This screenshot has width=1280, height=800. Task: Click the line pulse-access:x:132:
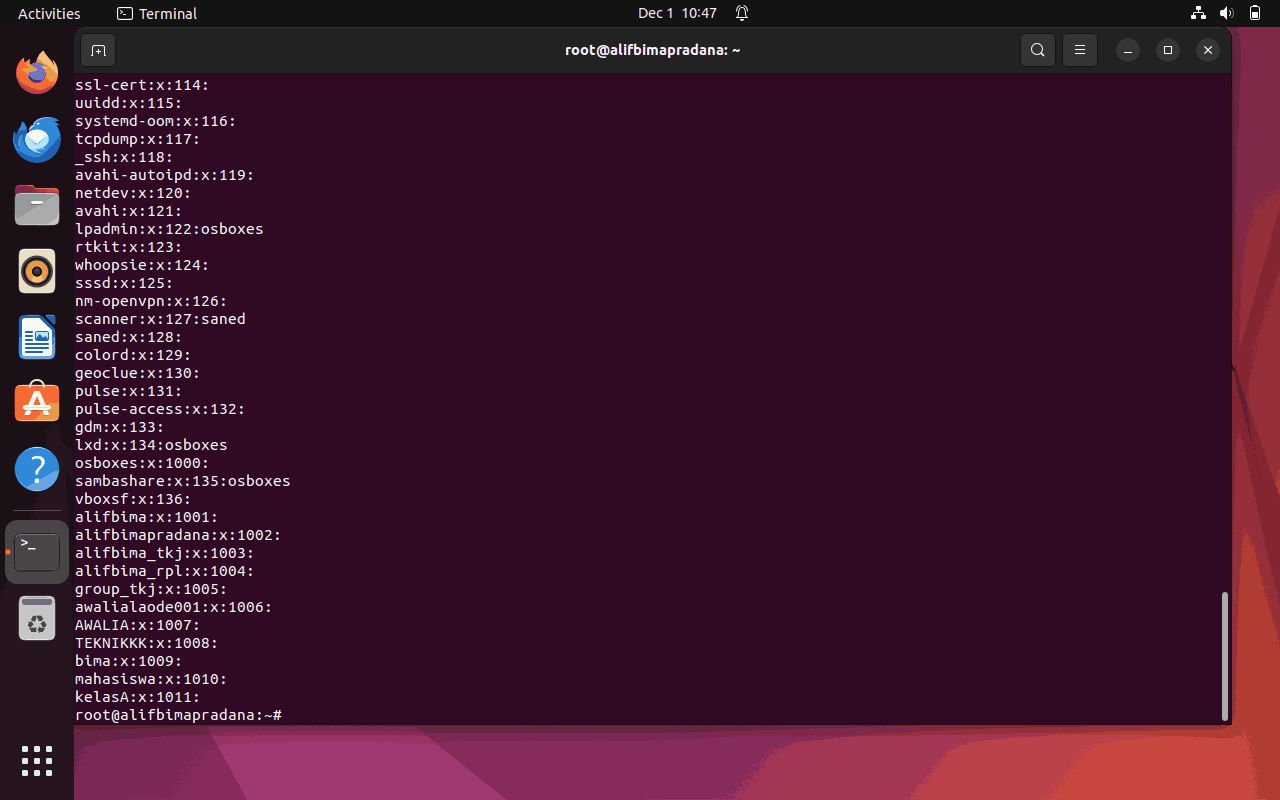160,409
